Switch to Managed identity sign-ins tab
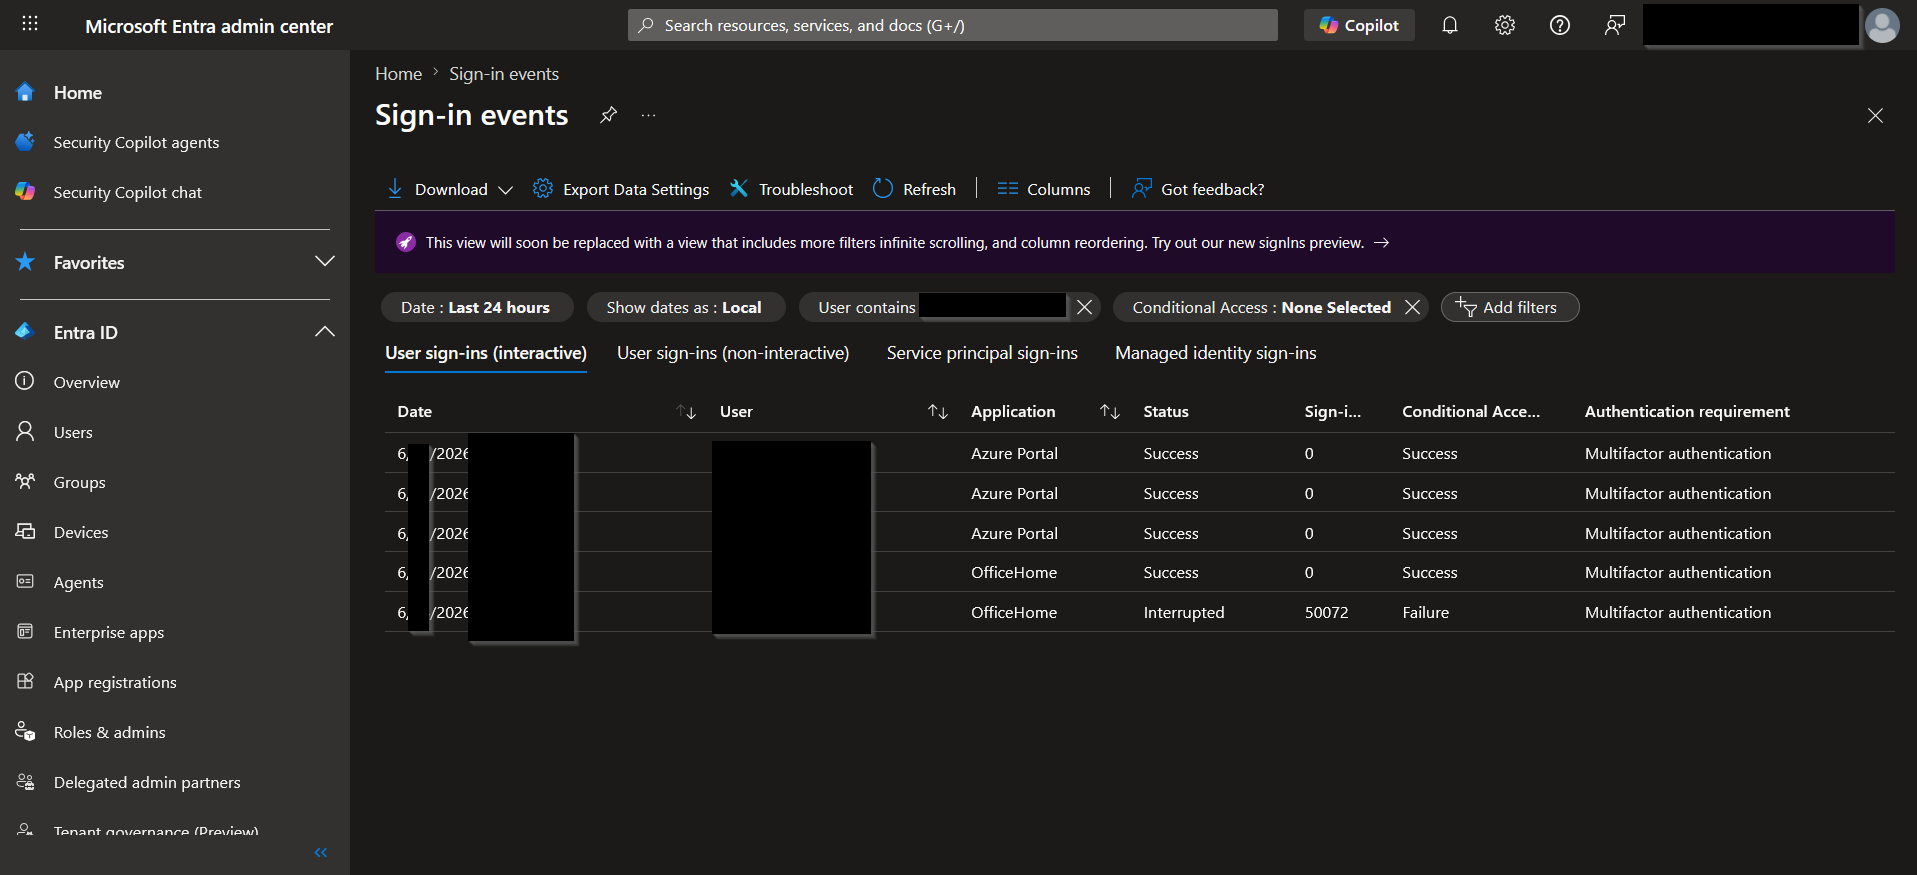Image resolution: width=1917 pixels, height=875 pixels. [x=1215, y=353]
